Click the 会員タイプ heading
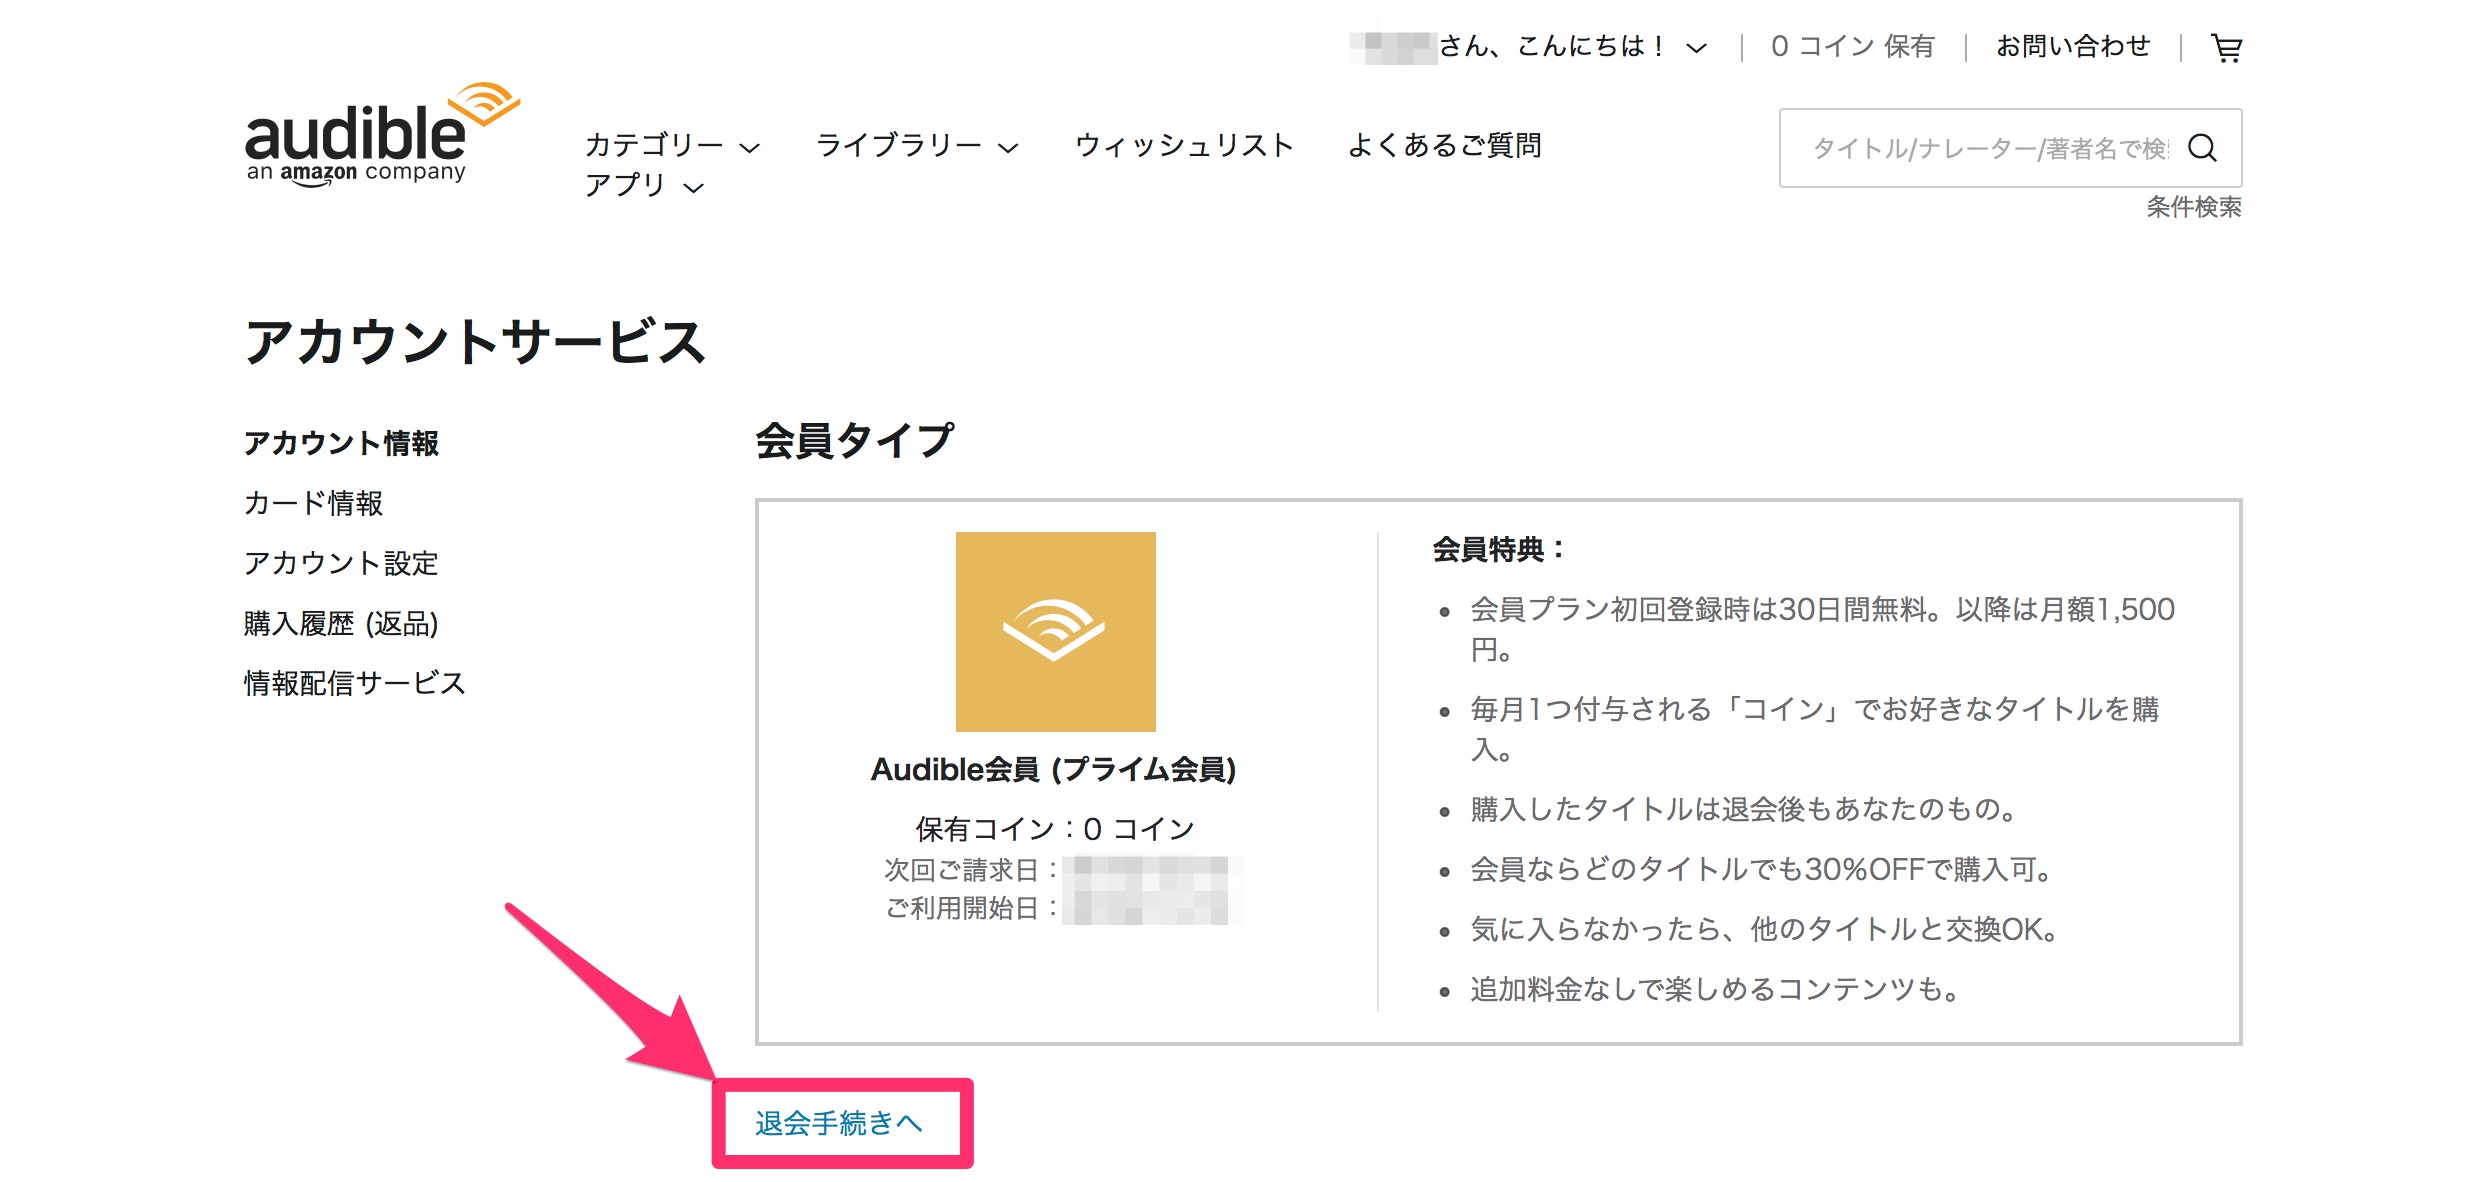 click(x=854, y=440)
